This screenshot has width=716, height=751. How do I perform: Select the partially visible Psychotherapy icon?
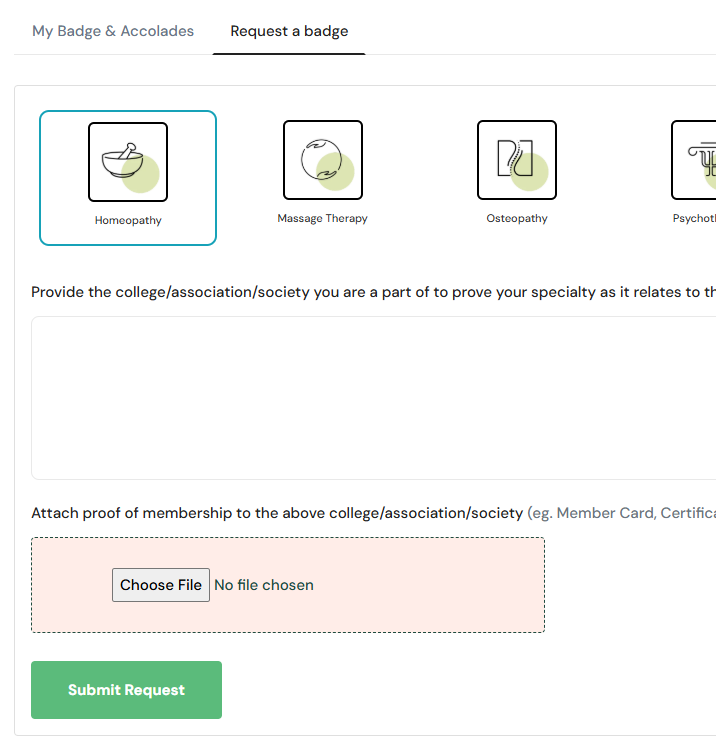point(695,160)
